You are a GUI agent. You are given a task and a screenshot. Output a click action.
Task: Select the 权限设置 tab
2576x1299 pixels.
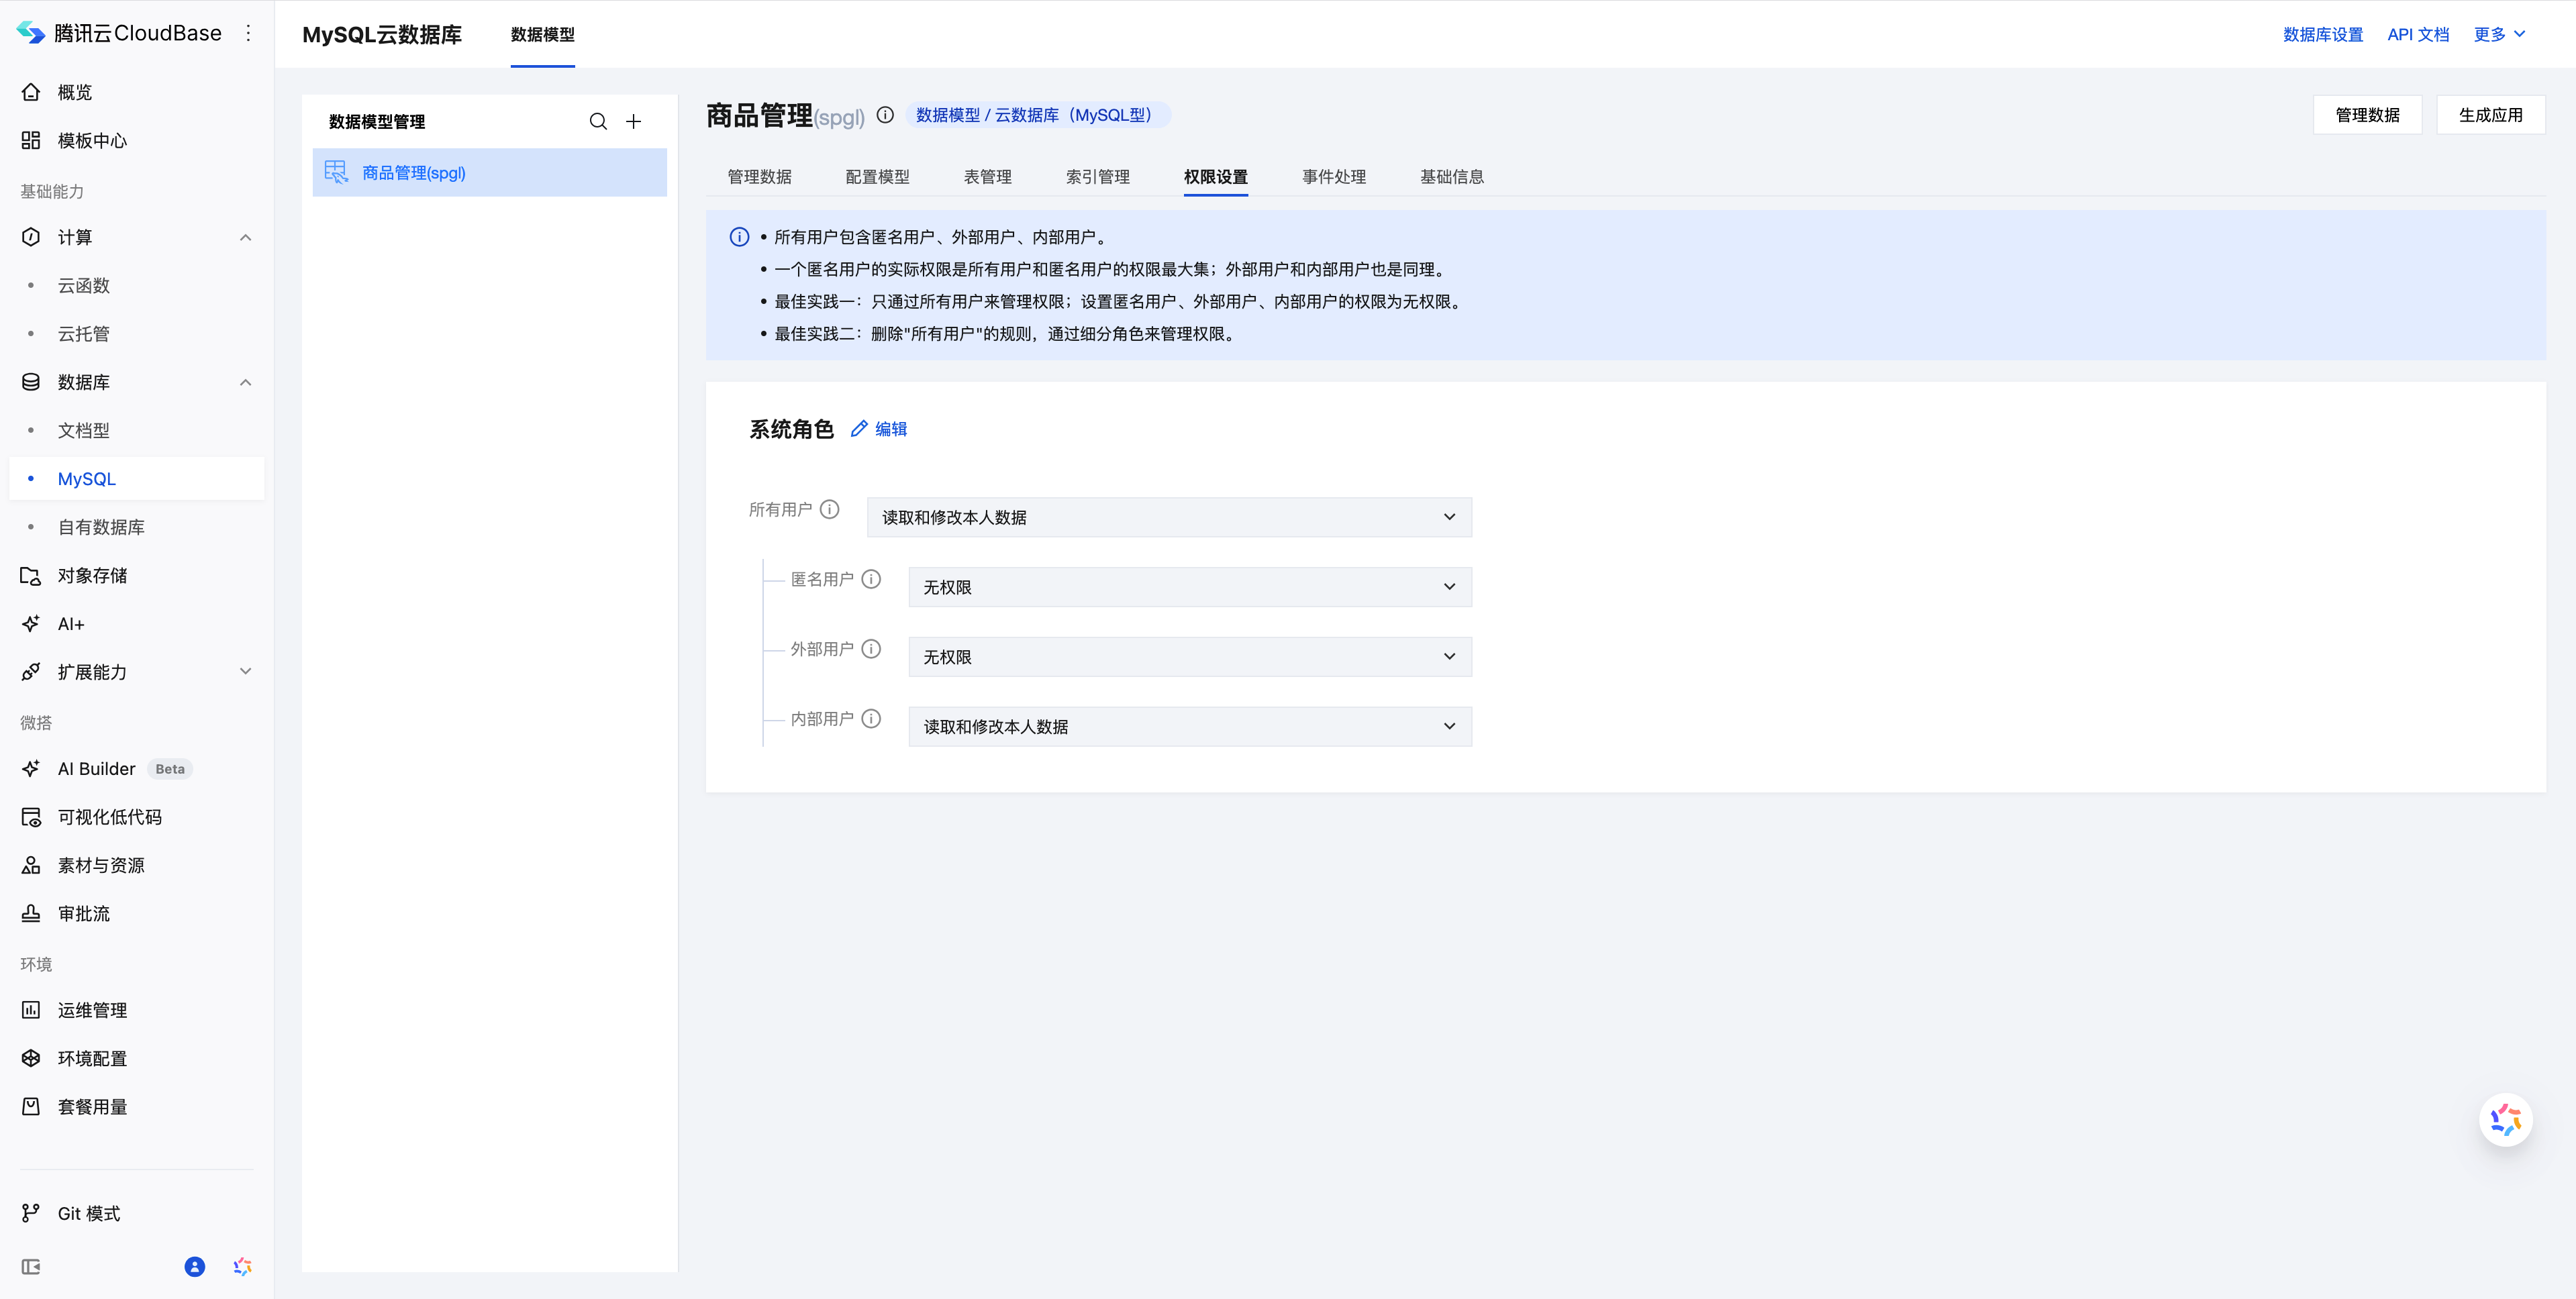[1215, 177]
